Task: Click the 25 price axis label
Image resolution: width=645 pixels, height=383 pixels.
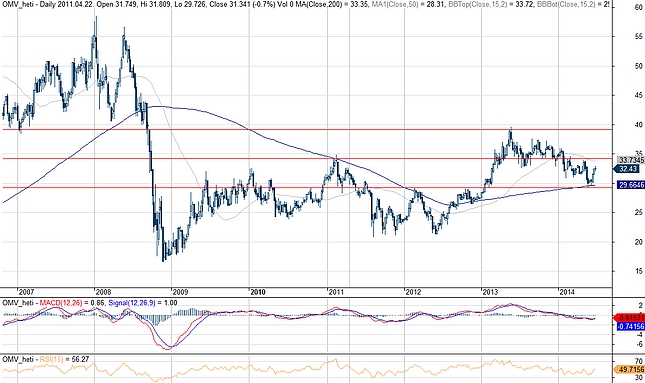Action: pyautogui.click(x=639, y=213)
